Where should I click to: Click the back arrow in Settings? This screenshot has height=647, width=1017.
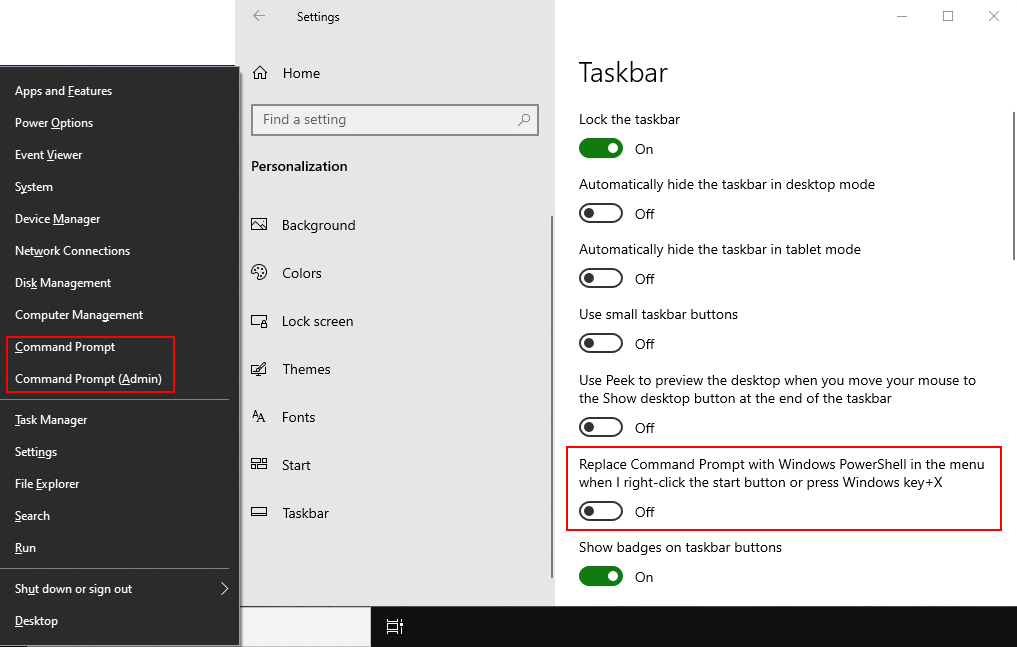257,16
